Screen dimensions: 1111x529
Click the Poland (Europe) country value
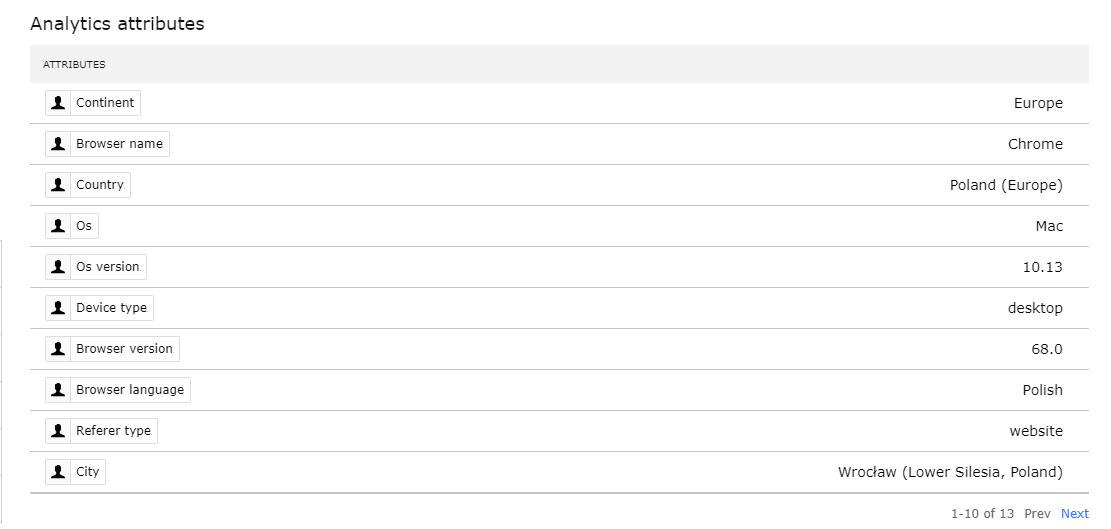(1006, 185)
